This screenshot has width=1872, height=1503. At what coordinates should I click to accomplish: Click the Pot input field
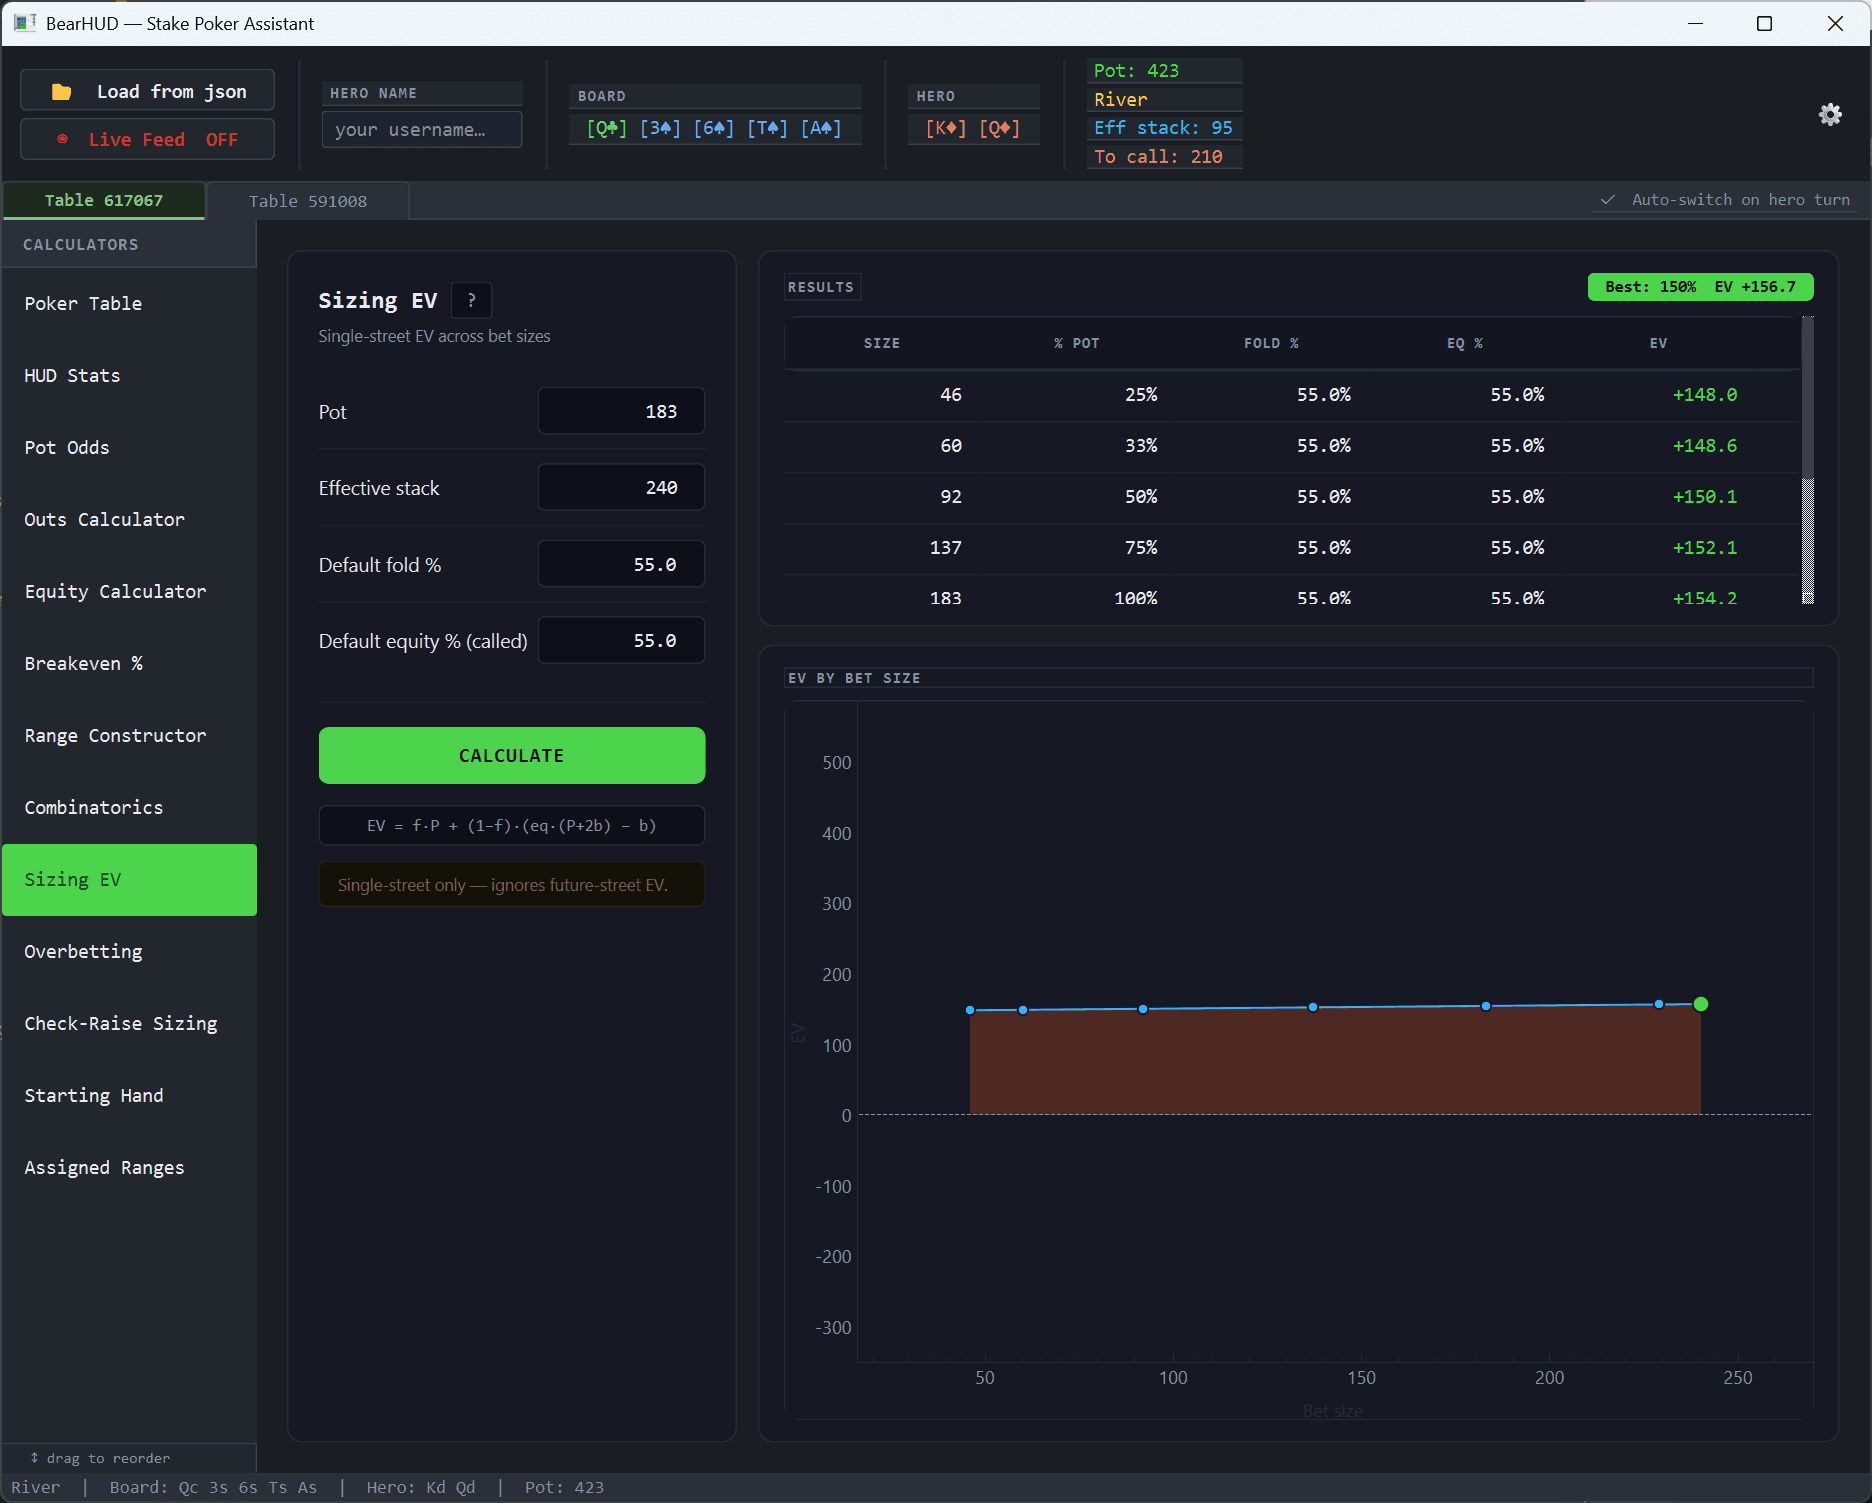coord(621,411)
